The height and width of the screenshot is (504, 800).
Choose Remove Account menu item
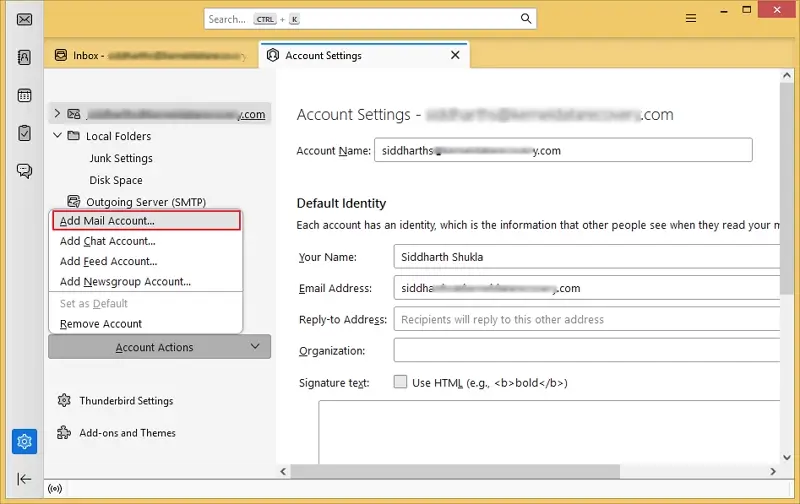point(146,324)
